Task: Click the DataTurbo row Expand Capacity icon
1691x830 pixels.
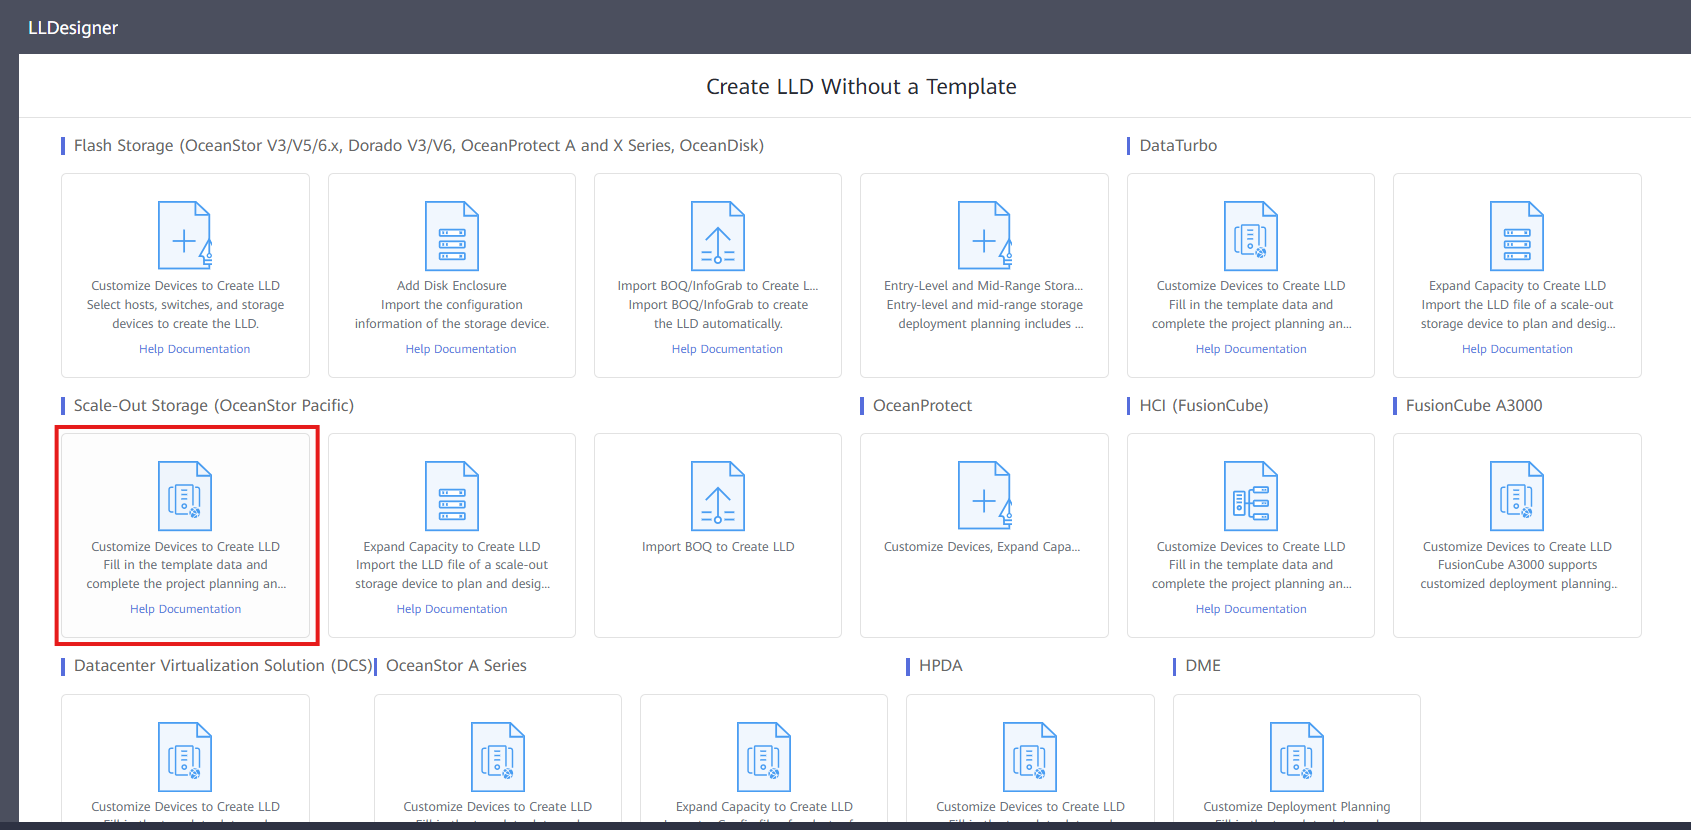Action: tap(1517, 236)
